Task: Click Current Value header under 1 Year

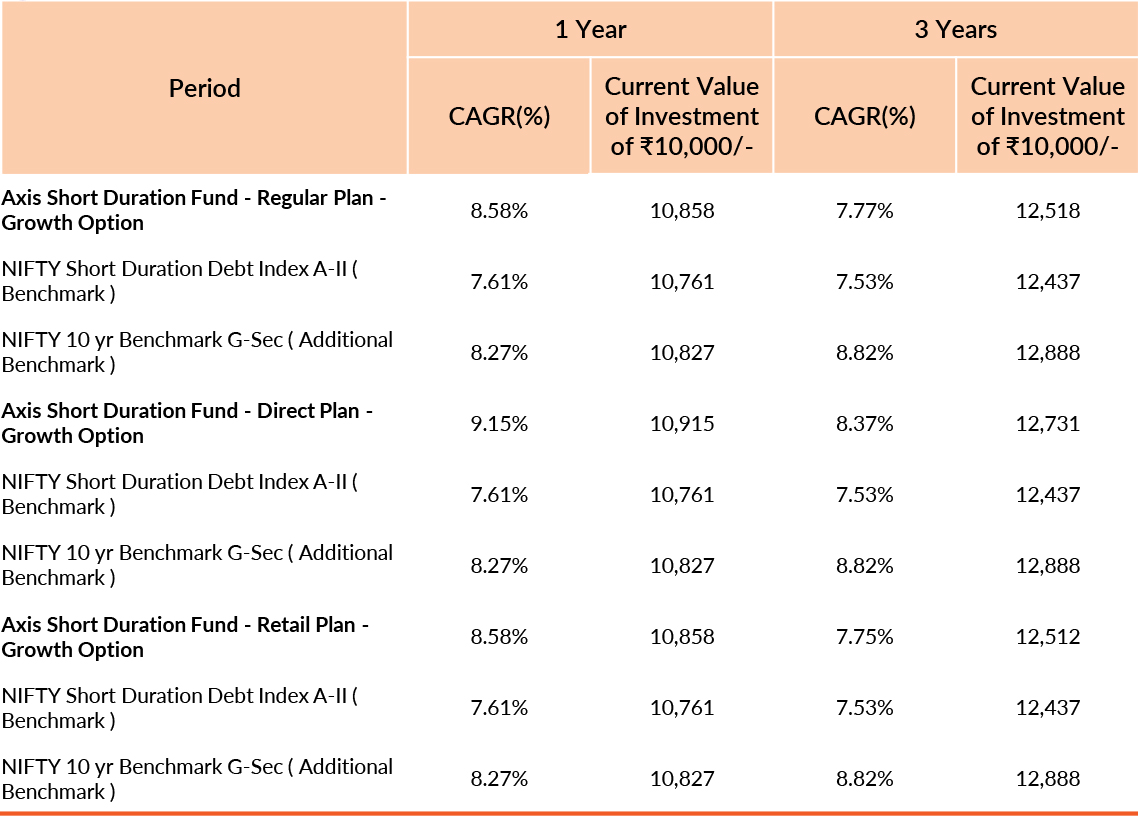Action: pyautogui.click(x=681, y=116)
